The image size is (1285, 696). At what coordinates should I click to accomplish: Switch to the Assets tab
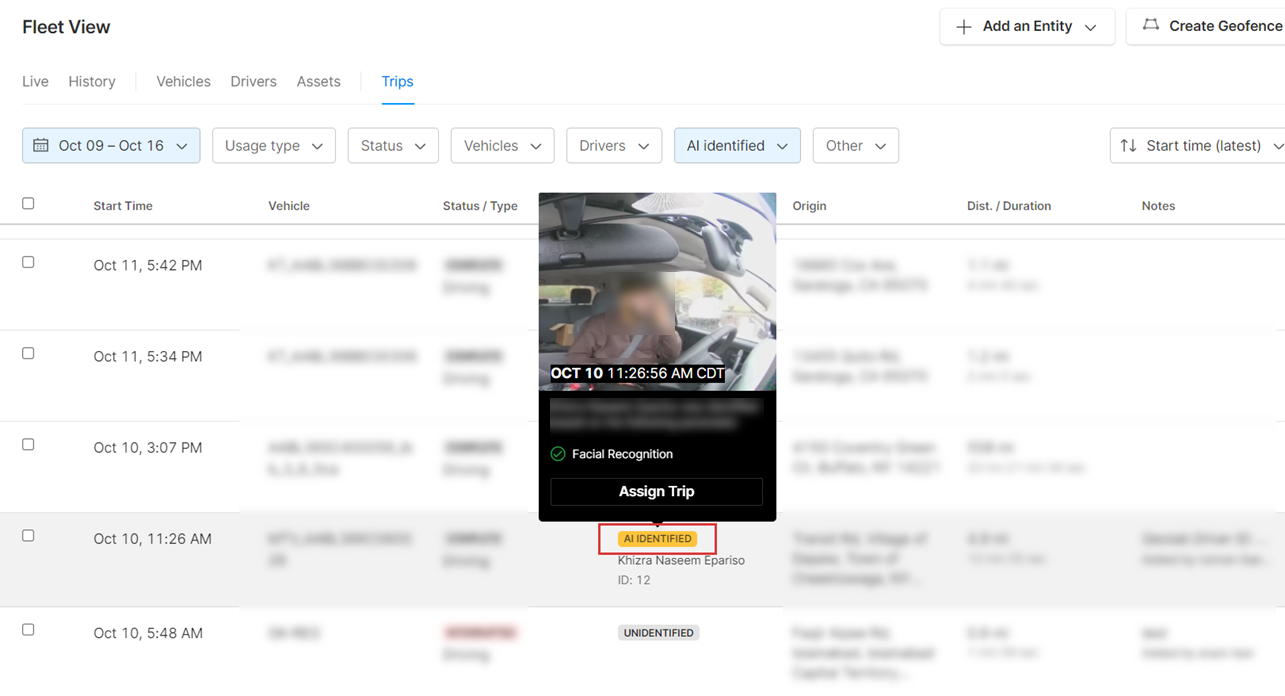click(x=318, y=82)
